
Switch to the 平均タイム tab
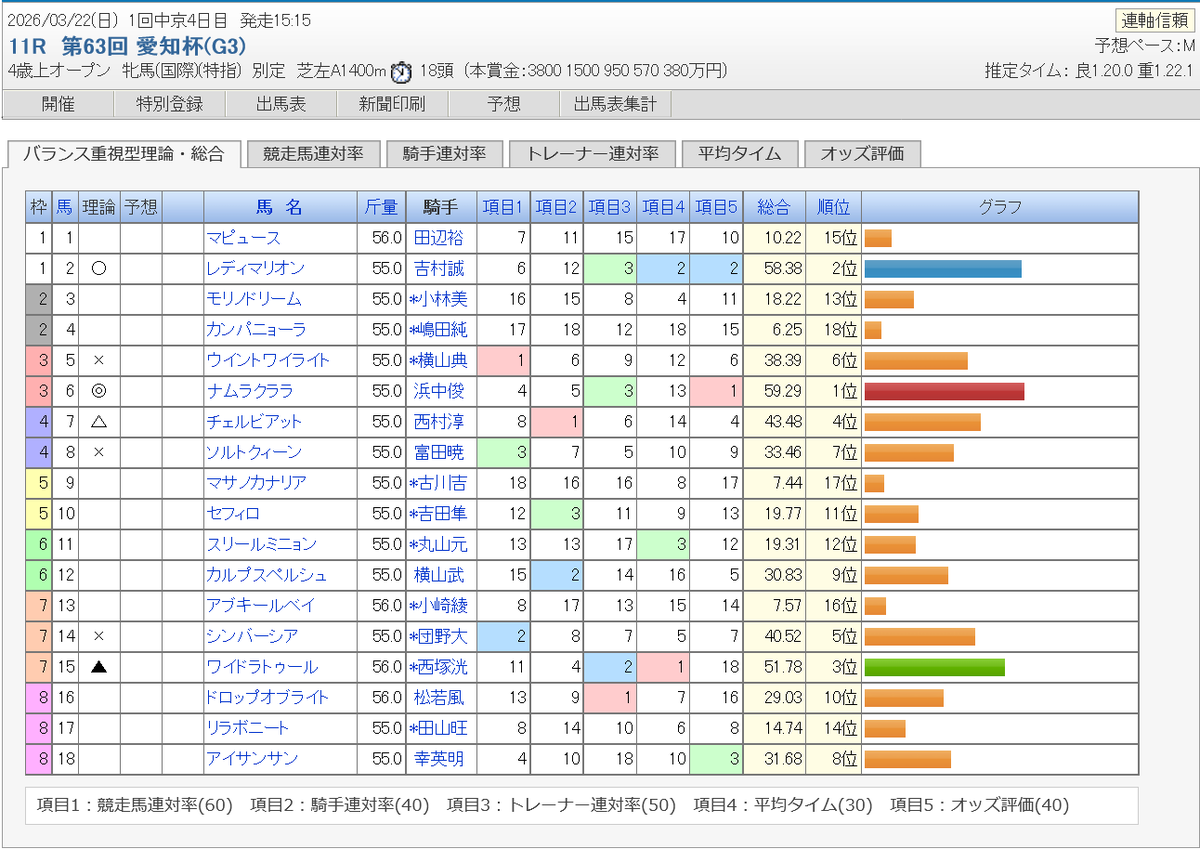coord(740,154)
